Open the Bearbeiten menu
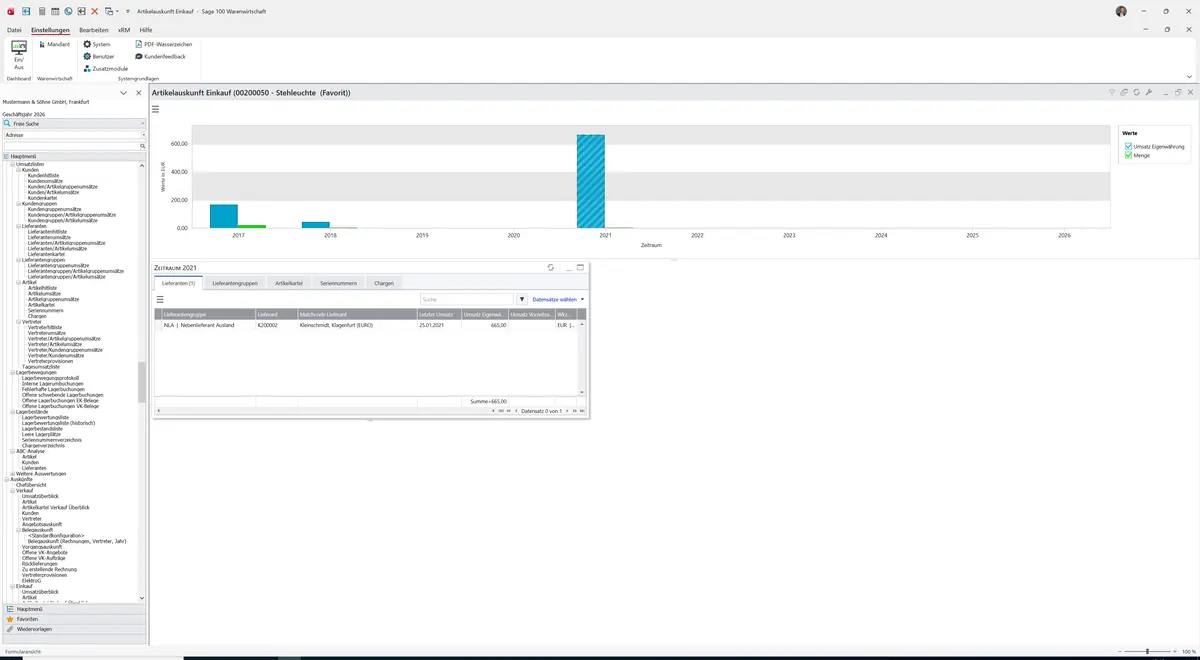1200x660 pixels. 93,30
